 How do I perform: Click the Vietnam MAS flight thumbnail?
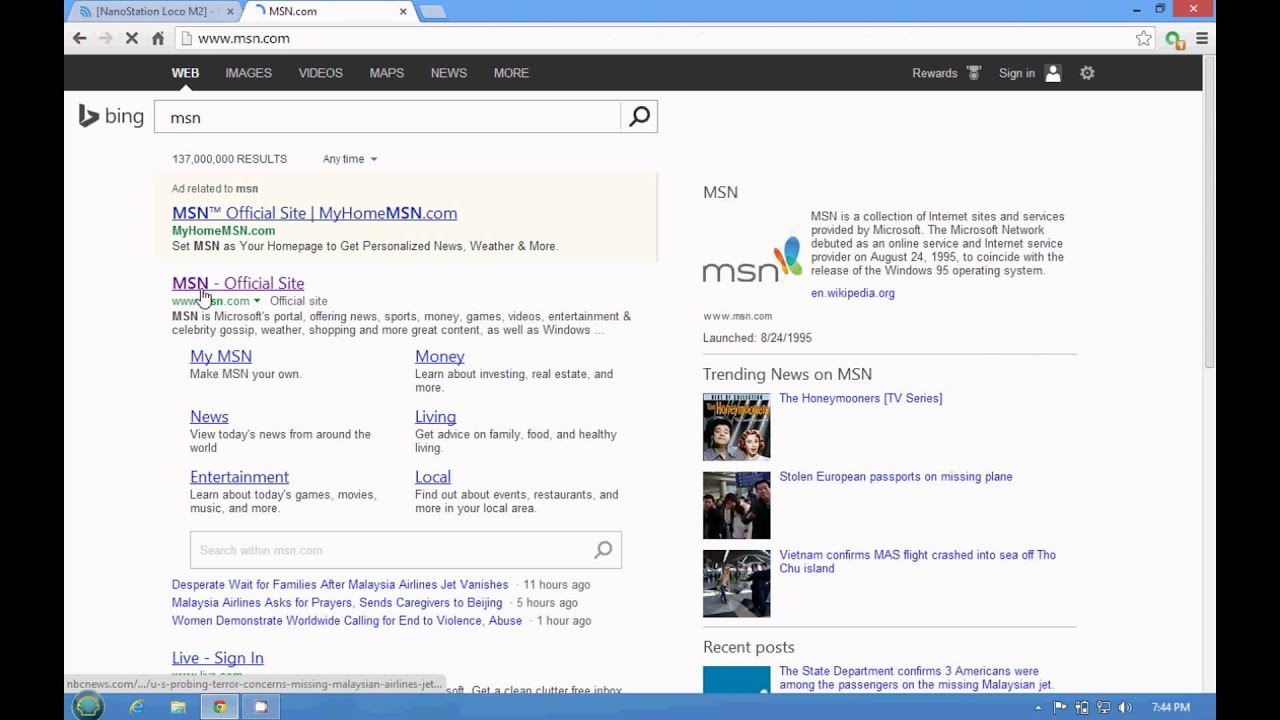(737, 584)
